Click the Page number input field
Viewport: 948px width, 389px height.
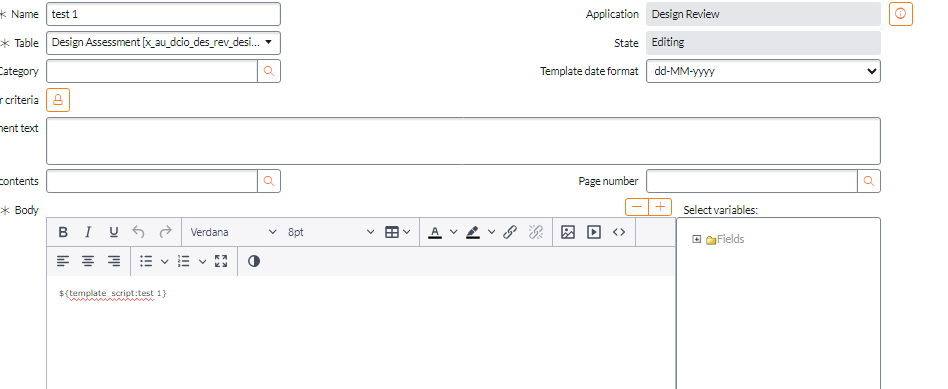(x=752, y=181)
